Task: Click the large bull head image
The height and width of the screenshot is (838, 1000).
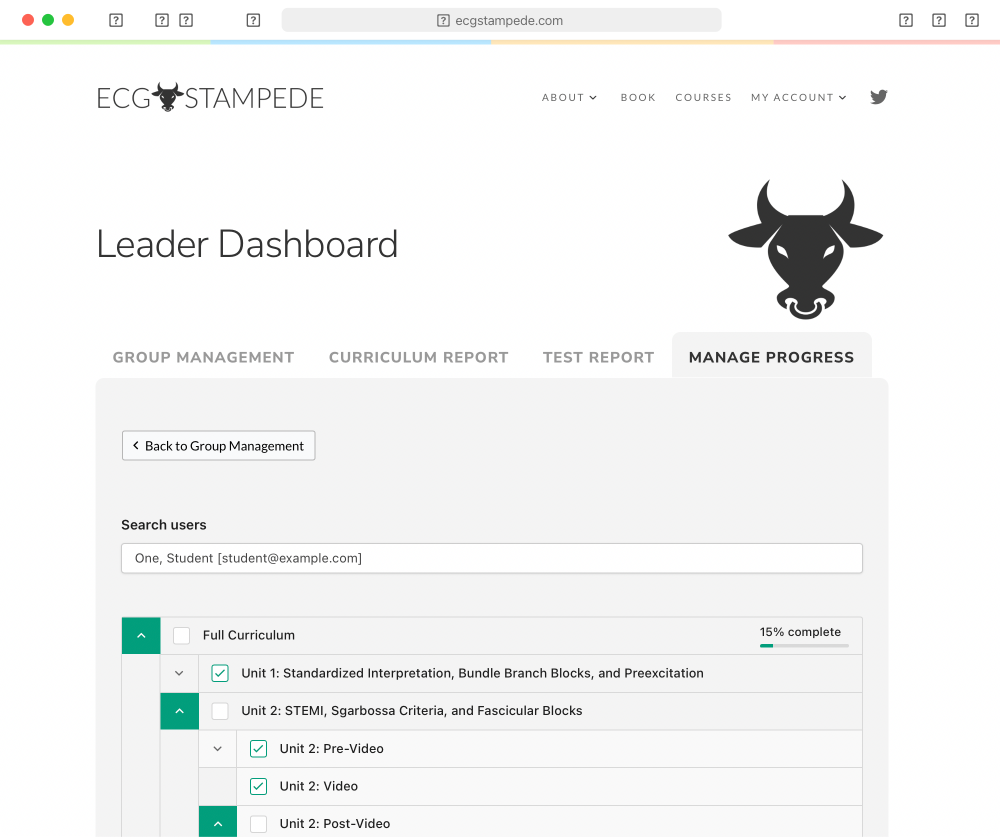Action: [805, 249]
